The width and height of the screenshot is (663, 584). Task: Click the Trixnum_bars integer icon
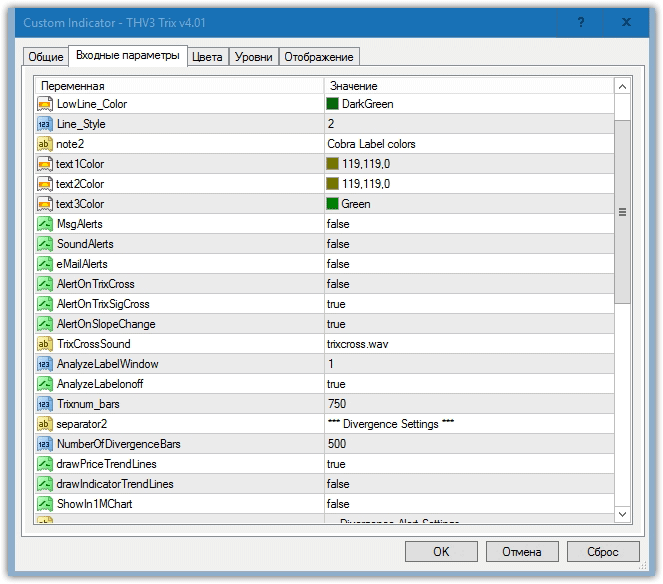click(45, 404)
